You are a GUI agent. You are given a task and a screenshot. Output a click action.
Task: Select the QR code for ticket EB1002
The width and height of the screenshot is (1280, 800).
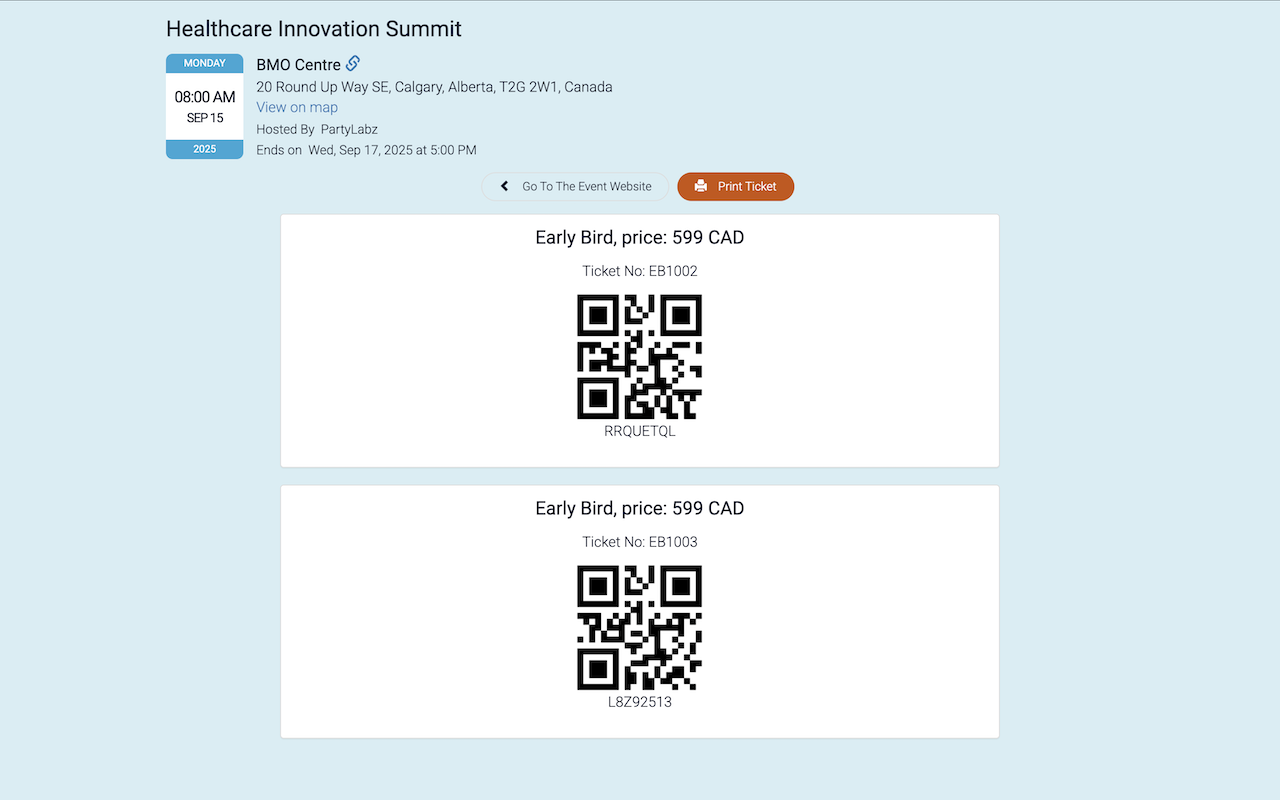tap(640, 357)
